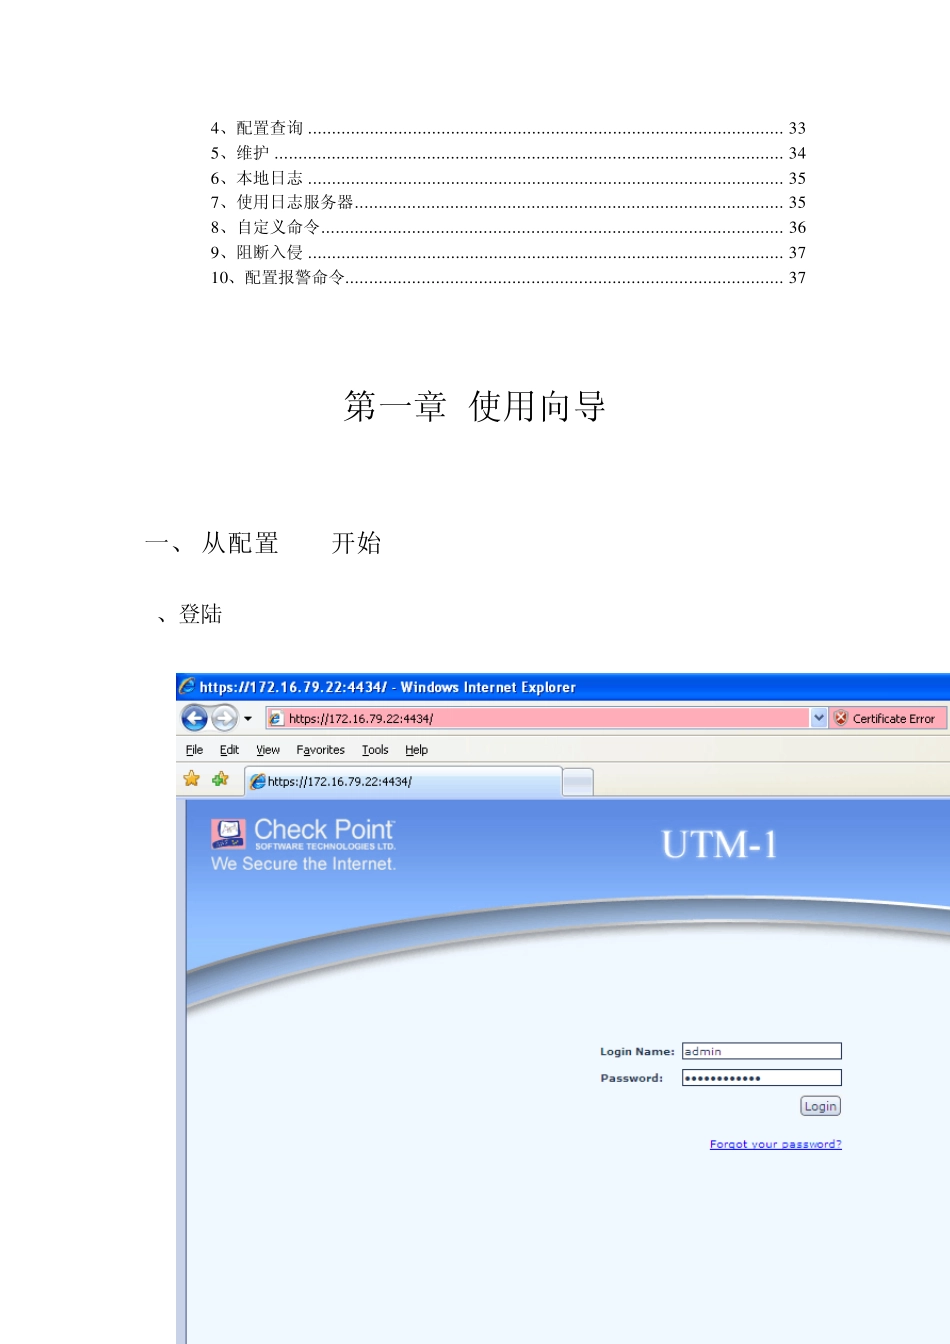This screenshot has width=950, height=1344.
Task: Click the Login Name field containing admin
Action: [x=762, y=1051]
